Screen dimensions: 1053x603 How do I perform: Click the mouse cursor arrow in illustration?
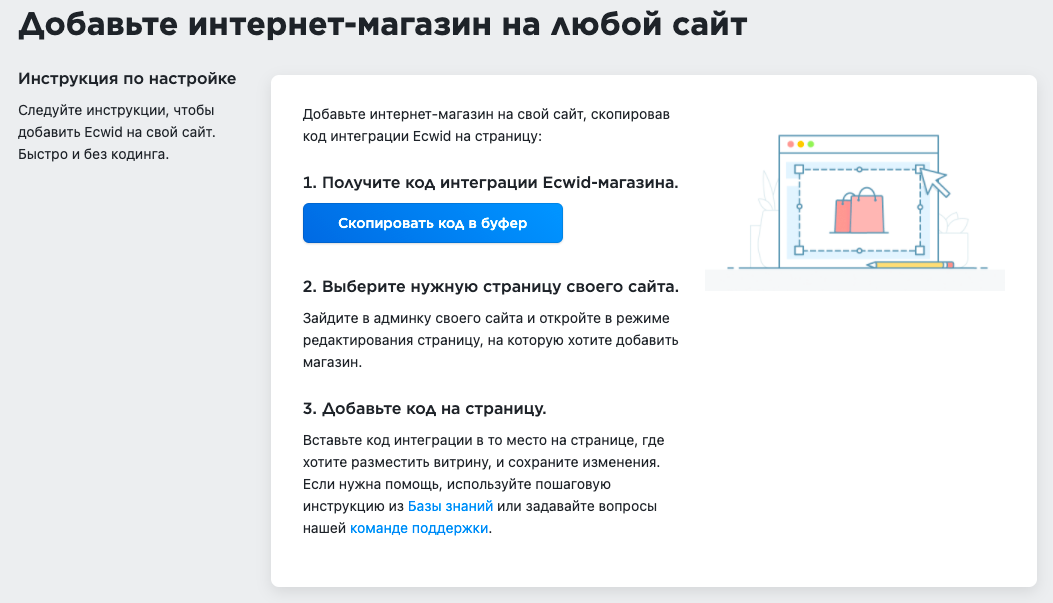coord(935,181)
